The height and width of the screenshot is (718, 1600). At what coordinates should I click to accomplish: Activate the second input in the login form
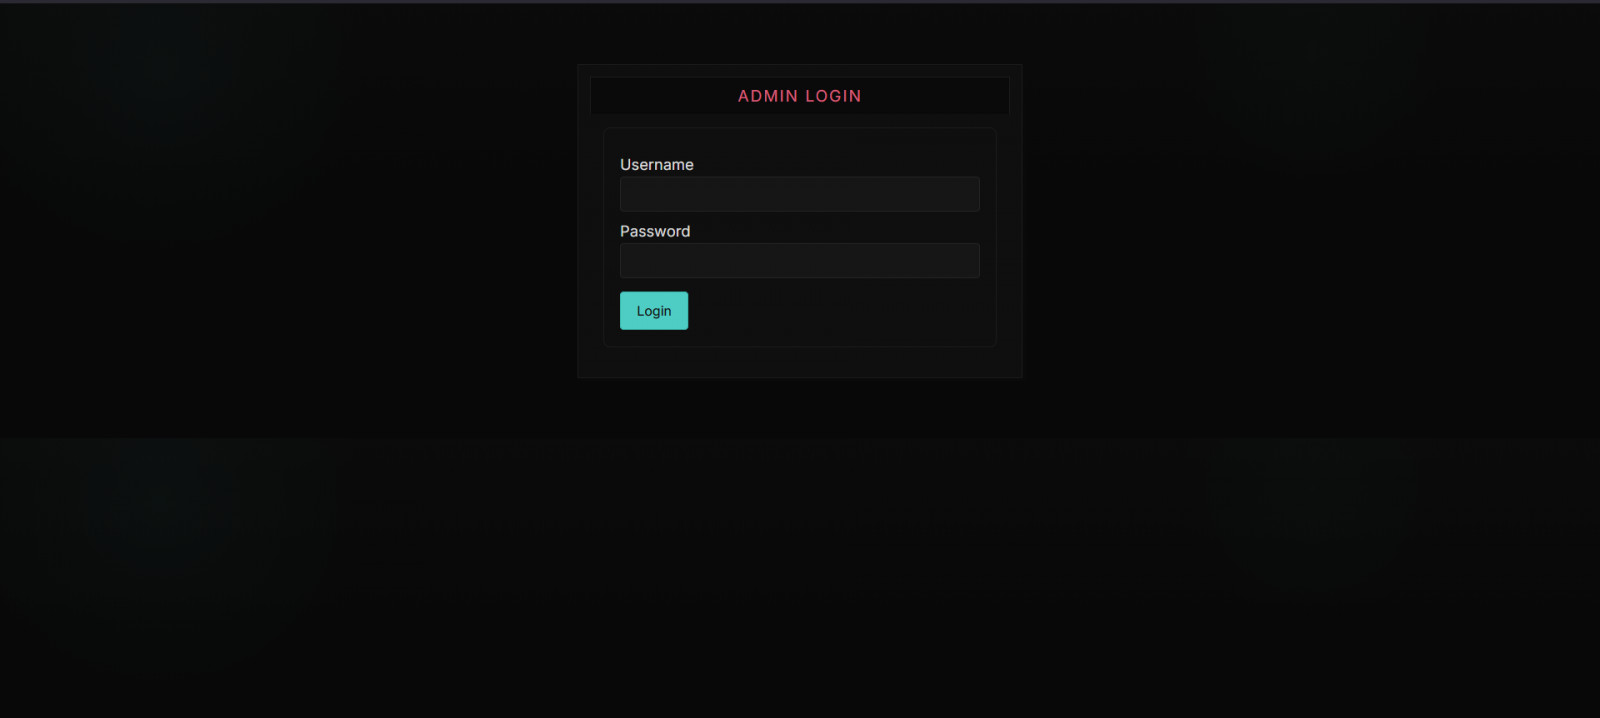click(x=799, y=261)
